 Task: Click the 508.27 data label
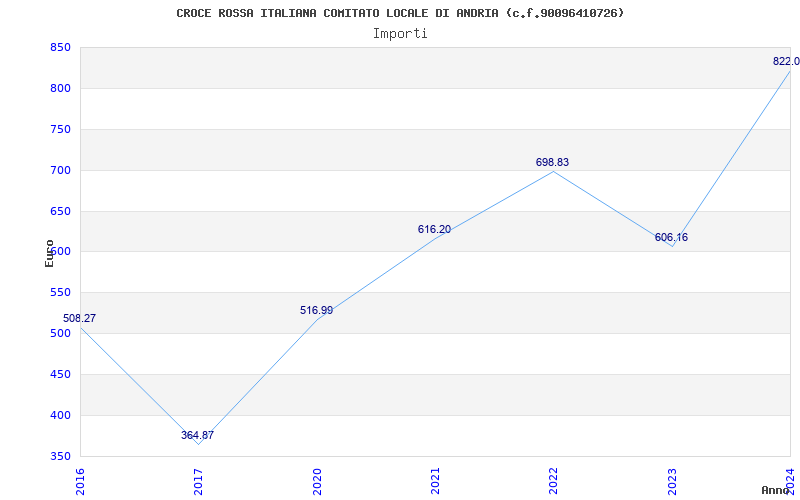(79, 318)
